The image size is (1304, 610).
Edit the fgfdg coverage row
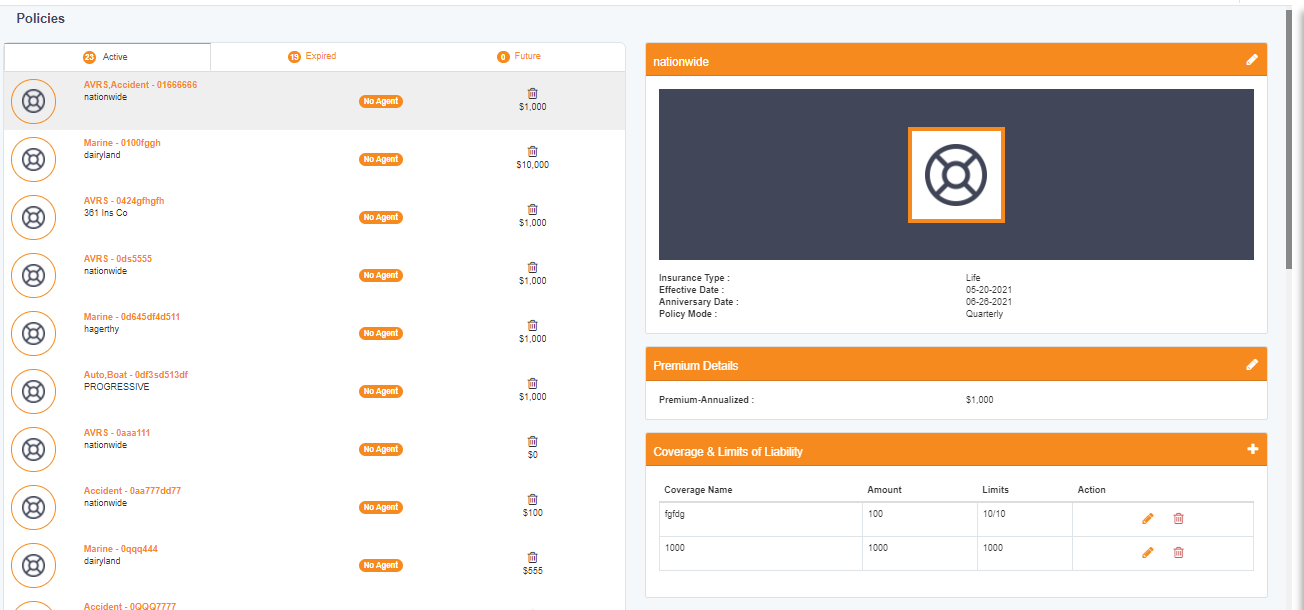[1148, 518]
